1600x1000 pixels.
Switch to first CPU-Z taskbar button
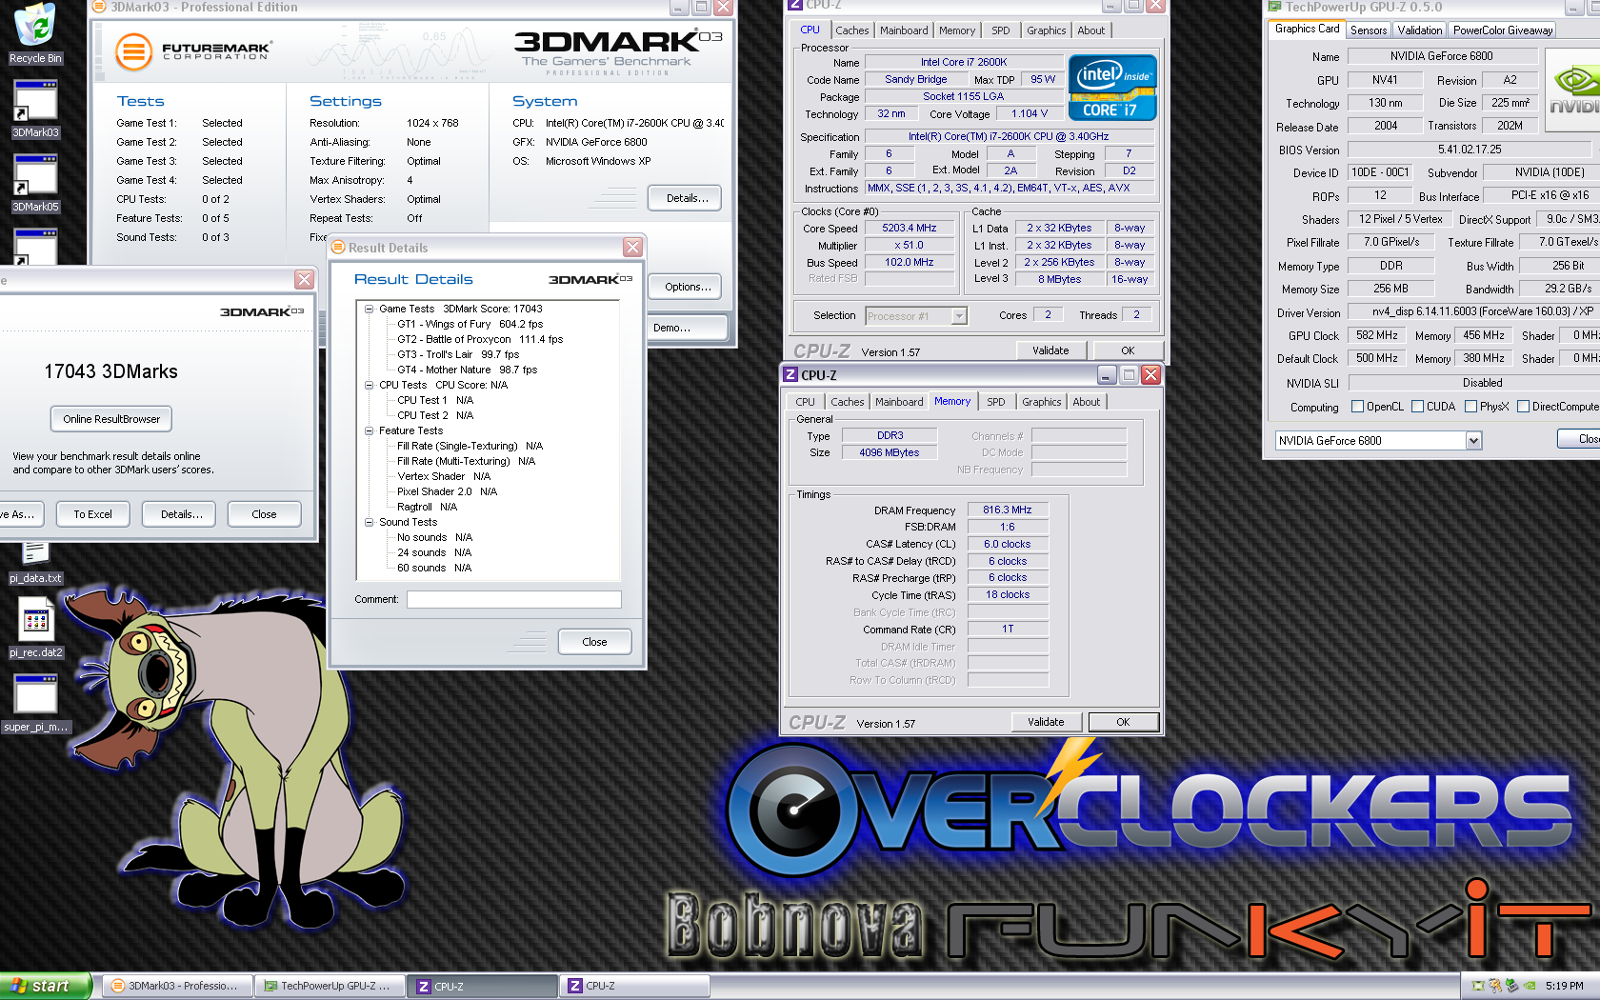pyautogui.click(x=483, y=986)
